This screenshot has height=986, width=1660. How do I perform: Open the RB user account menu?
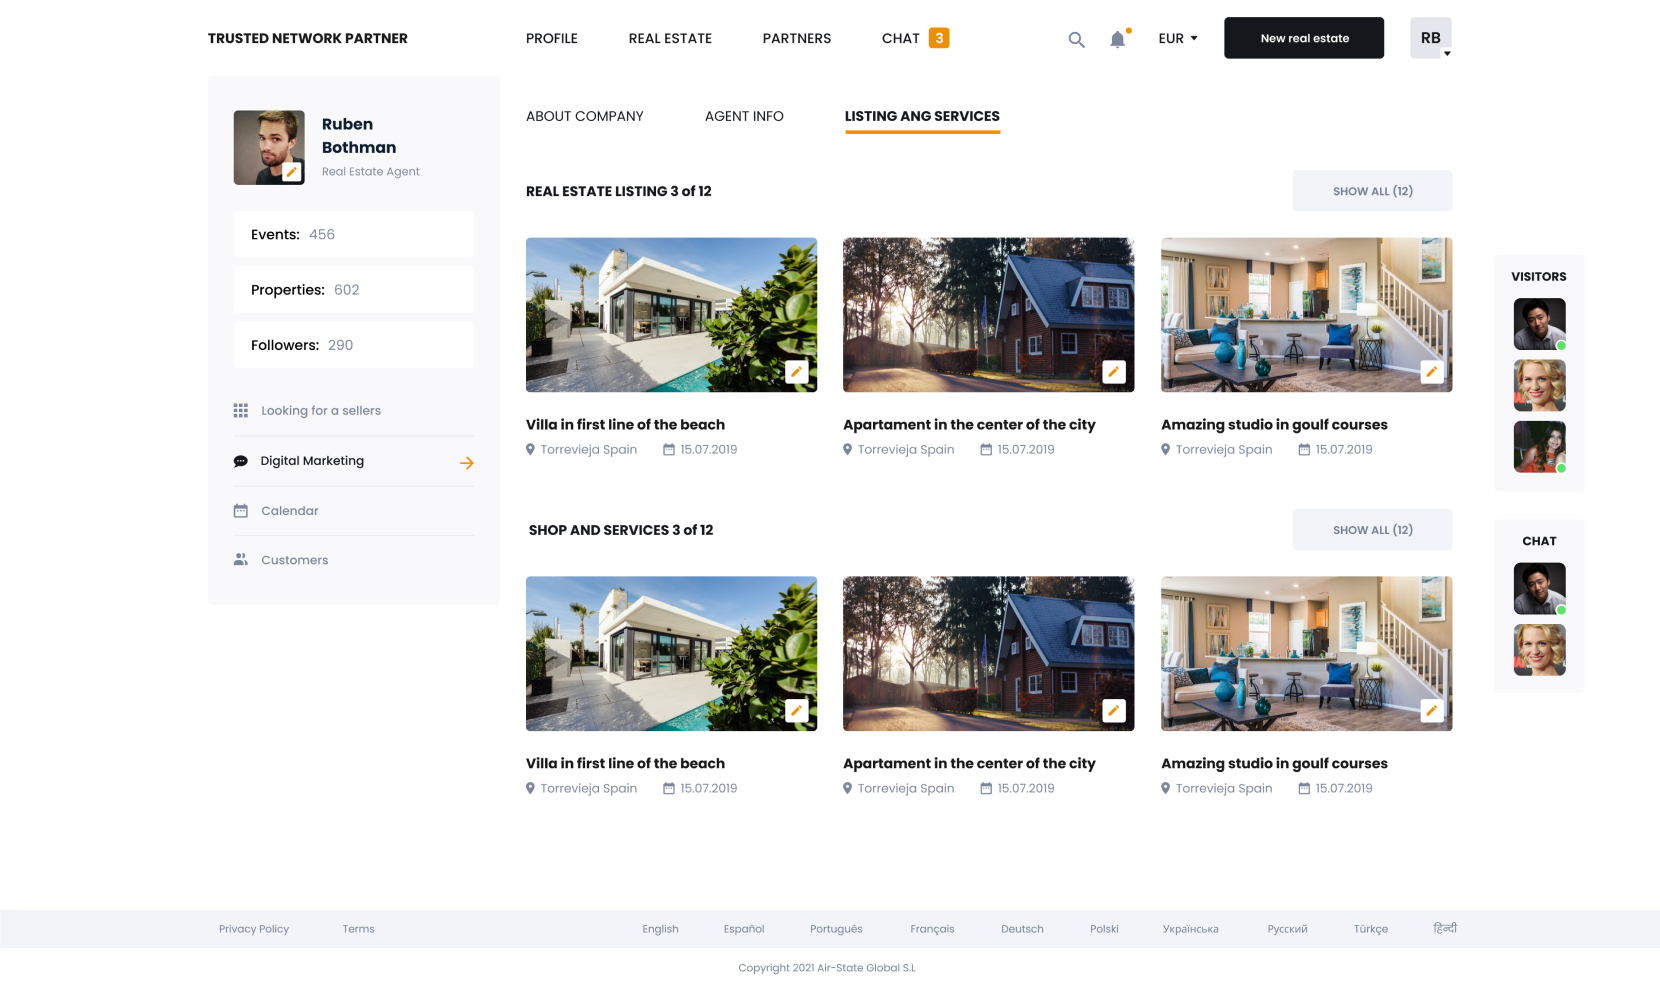coord(1430,38)
